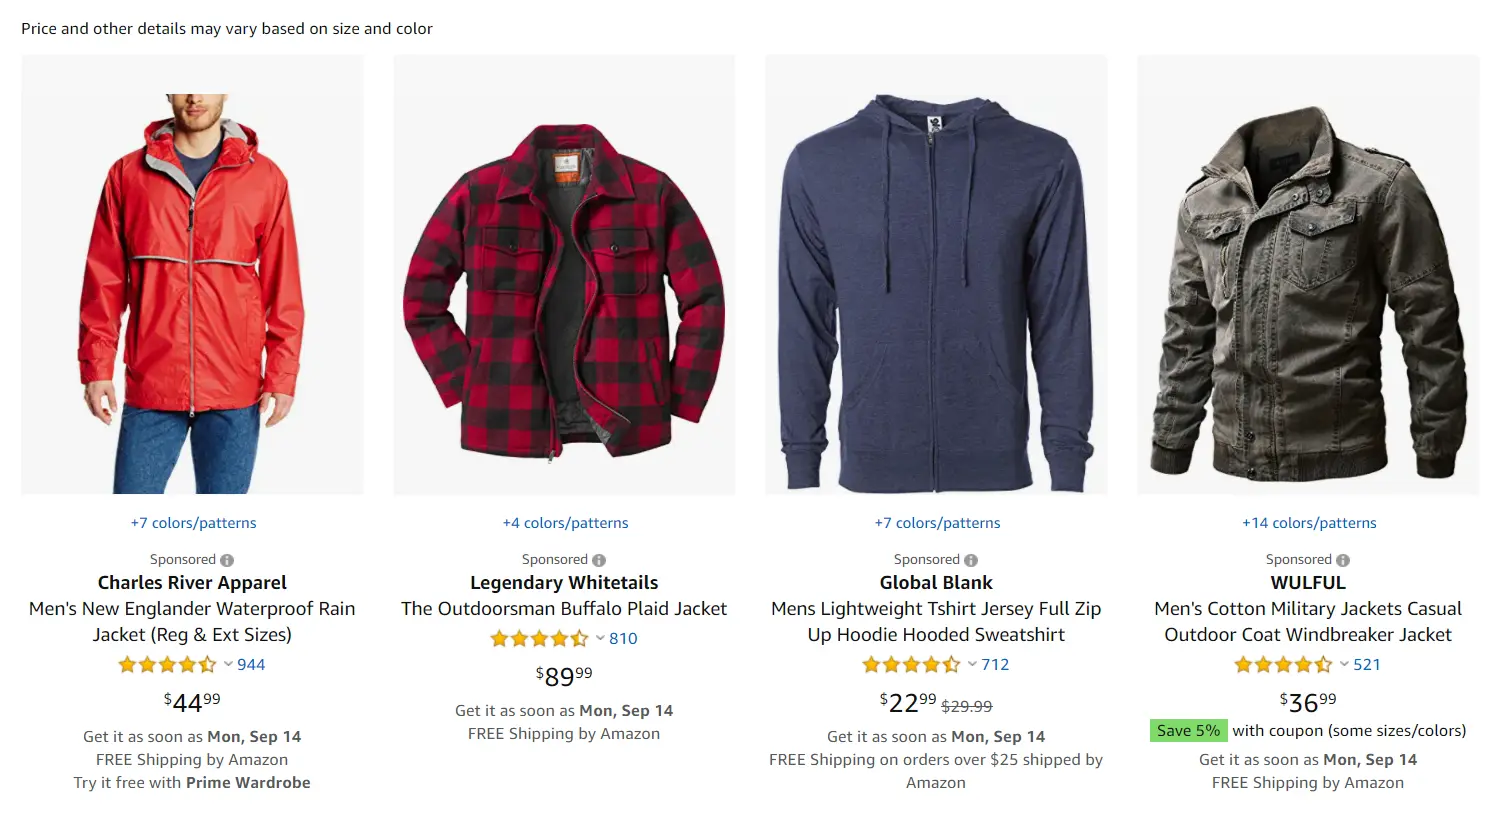Screen dimensions: 1511x813
Task: Click the $89.99 price of plaid jacket
Action: pos(564,677)
